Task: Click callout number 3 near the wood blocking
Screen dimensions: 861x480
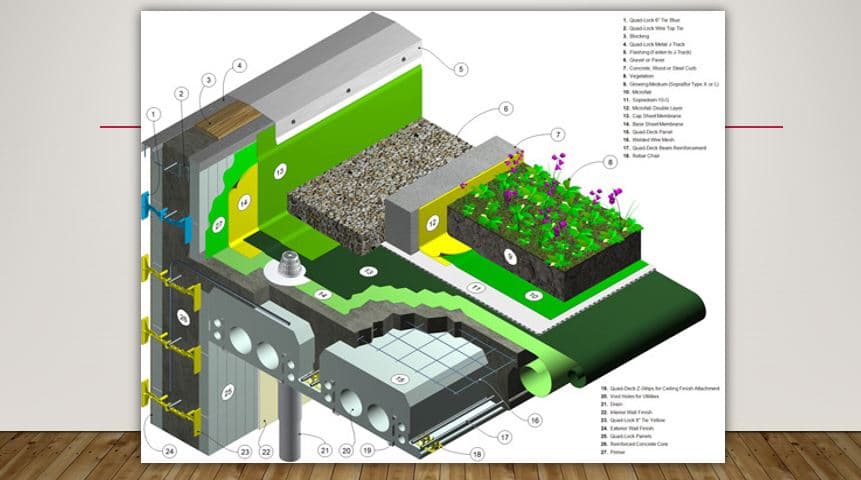Action: pyautogui.click(x=209, y=80)
